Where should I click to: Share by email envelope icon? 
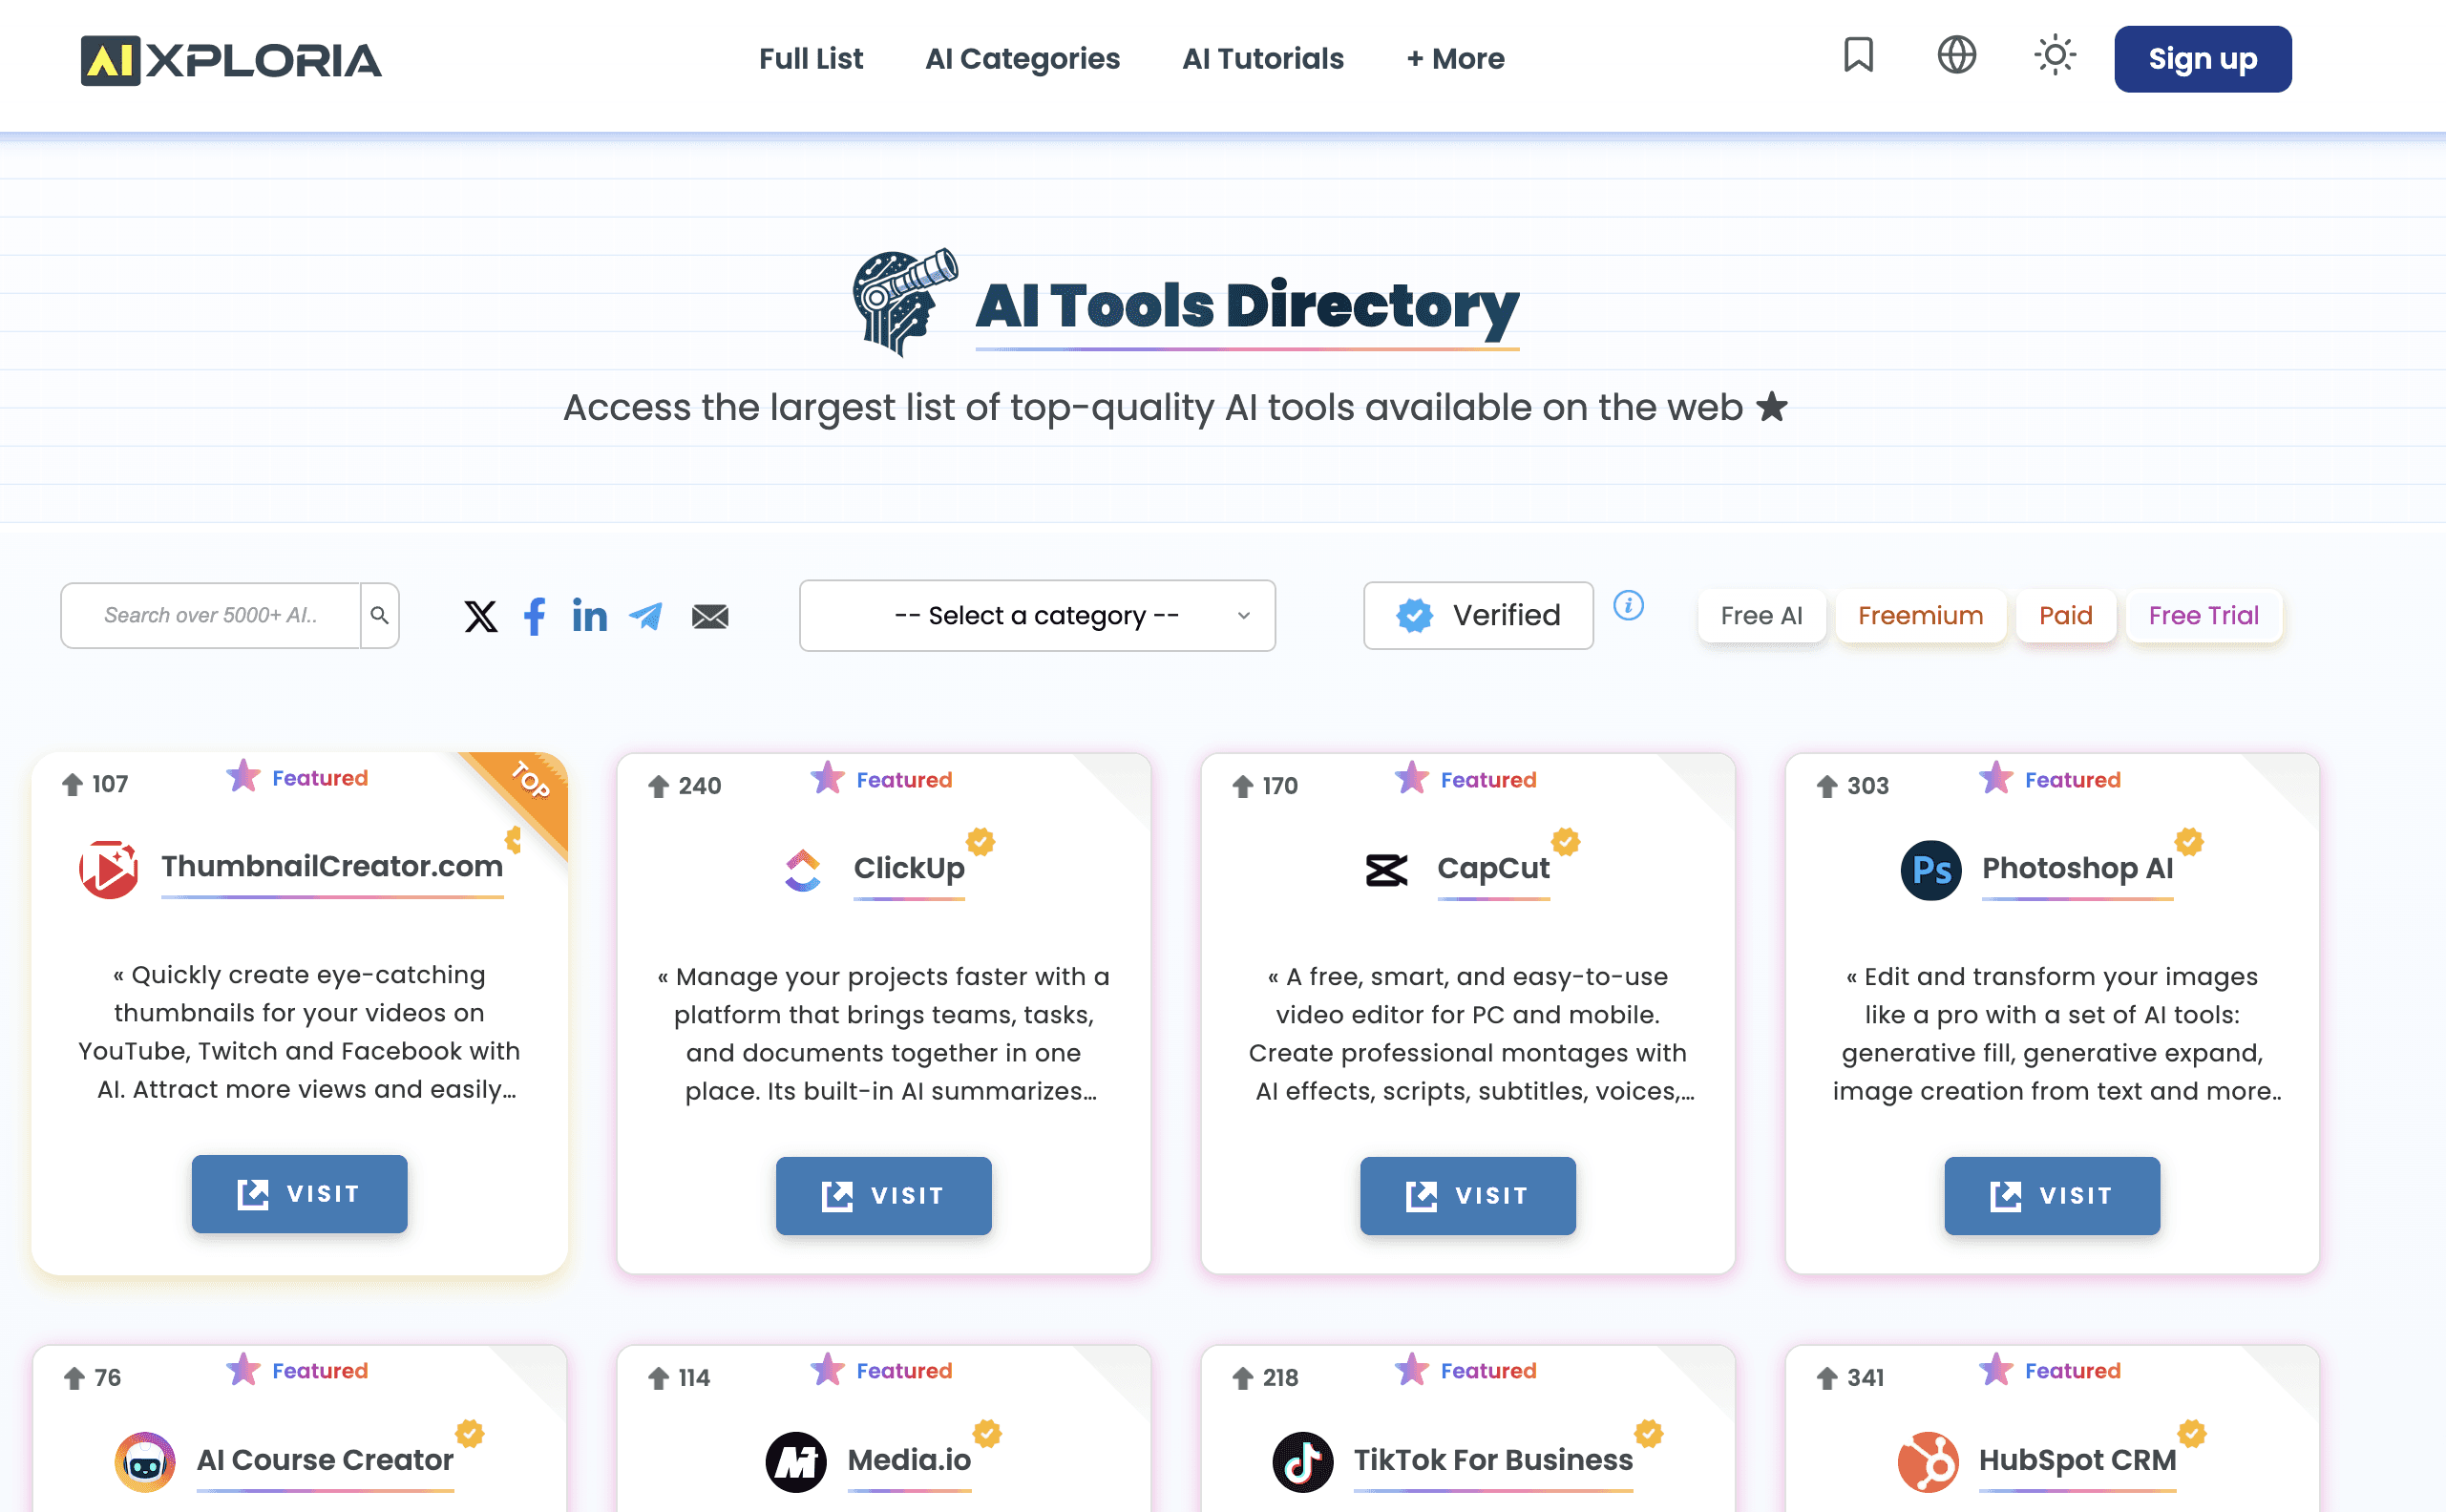tap(710, 616)
